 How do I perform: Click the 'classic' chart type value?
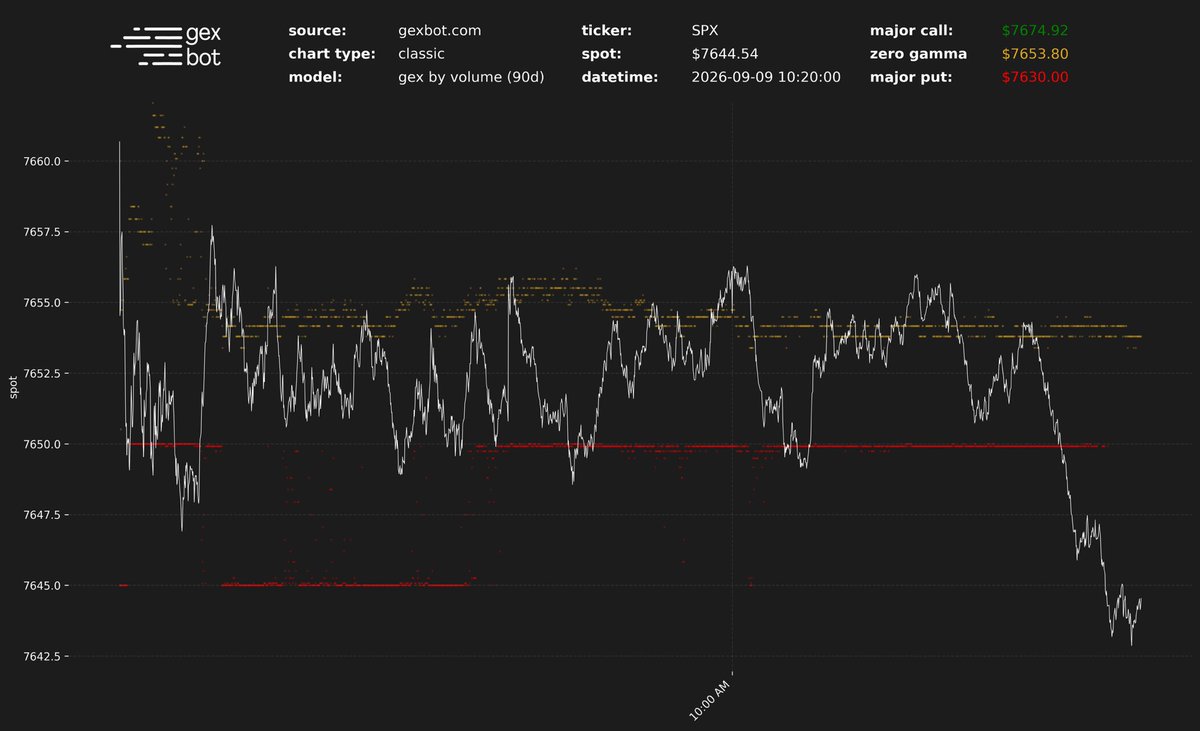pyautogui.click(x=421, y=54)
